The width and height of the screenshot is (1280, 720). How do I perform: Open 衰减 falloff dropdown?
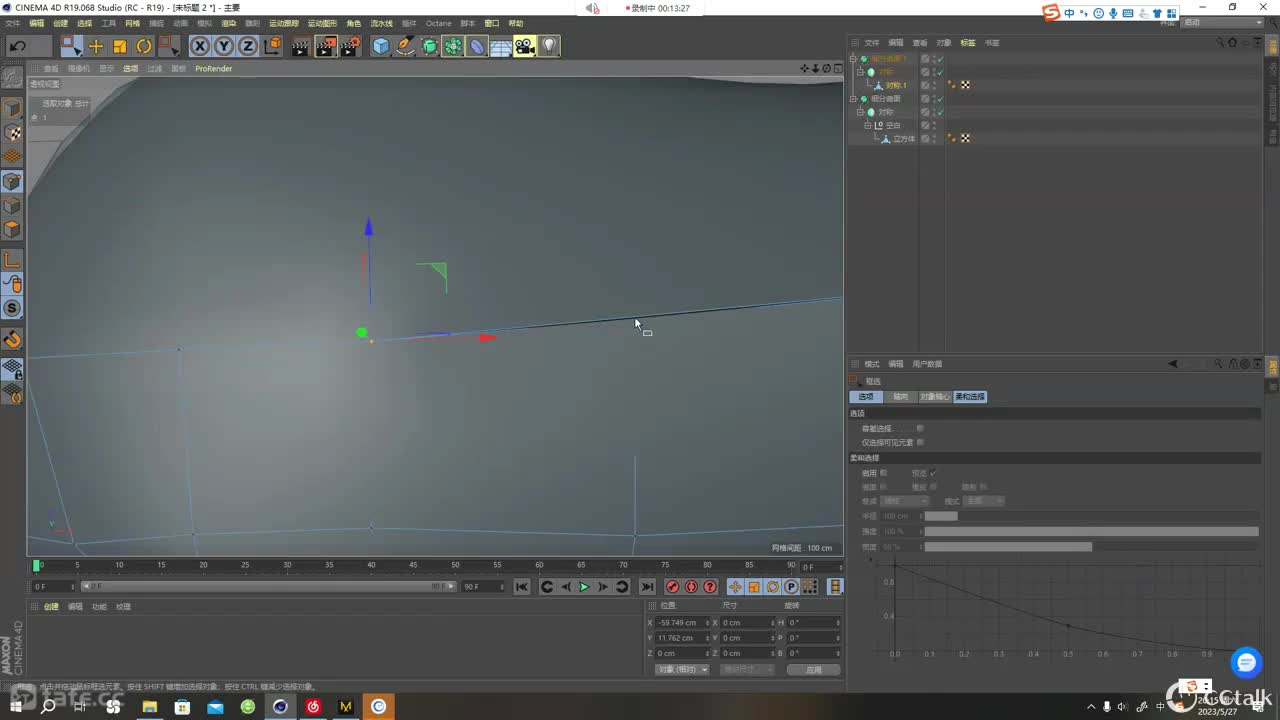tap(905, 501)
